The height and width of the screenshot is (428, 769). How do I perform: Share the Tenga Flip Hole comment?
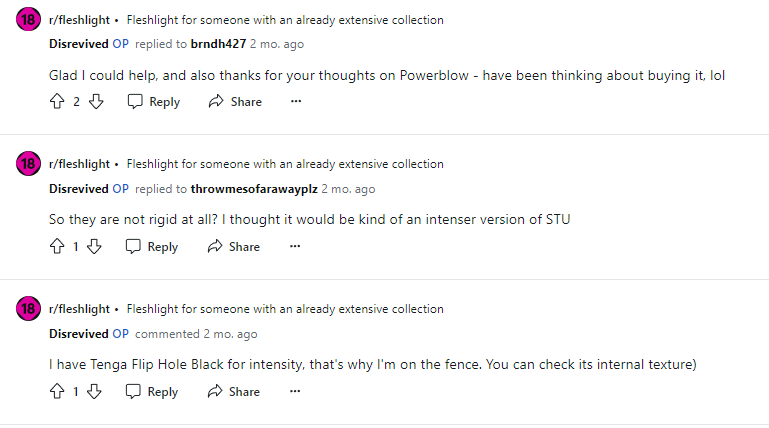234,392
